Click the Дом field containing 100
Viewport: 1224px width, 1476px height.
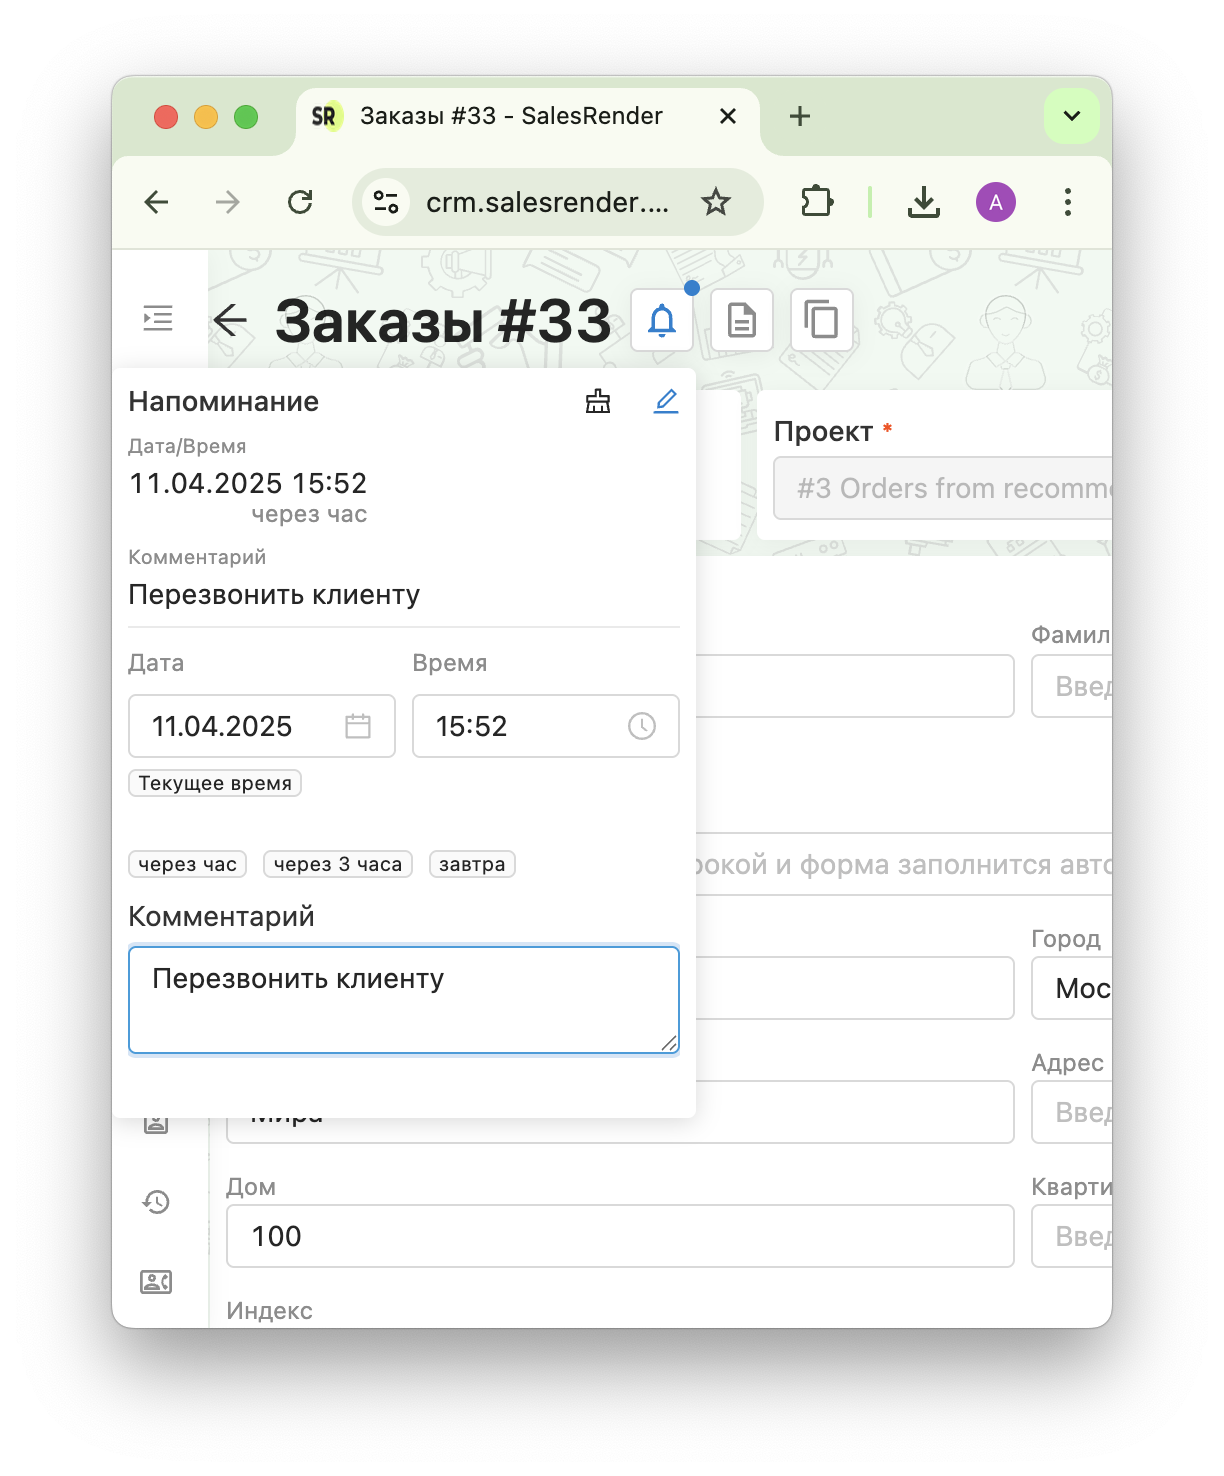click(x=620, y=1236)
